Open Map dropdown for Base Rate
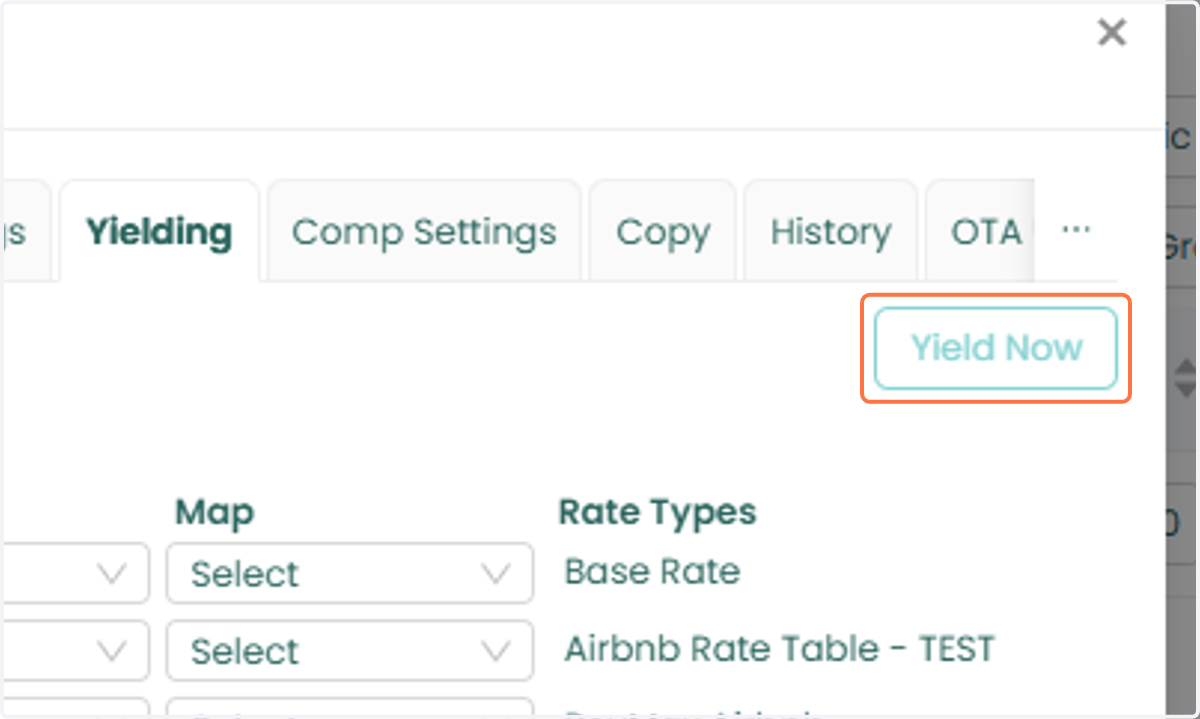The width and height of the screenshot is (1200, 719). [x=350, y=574]
